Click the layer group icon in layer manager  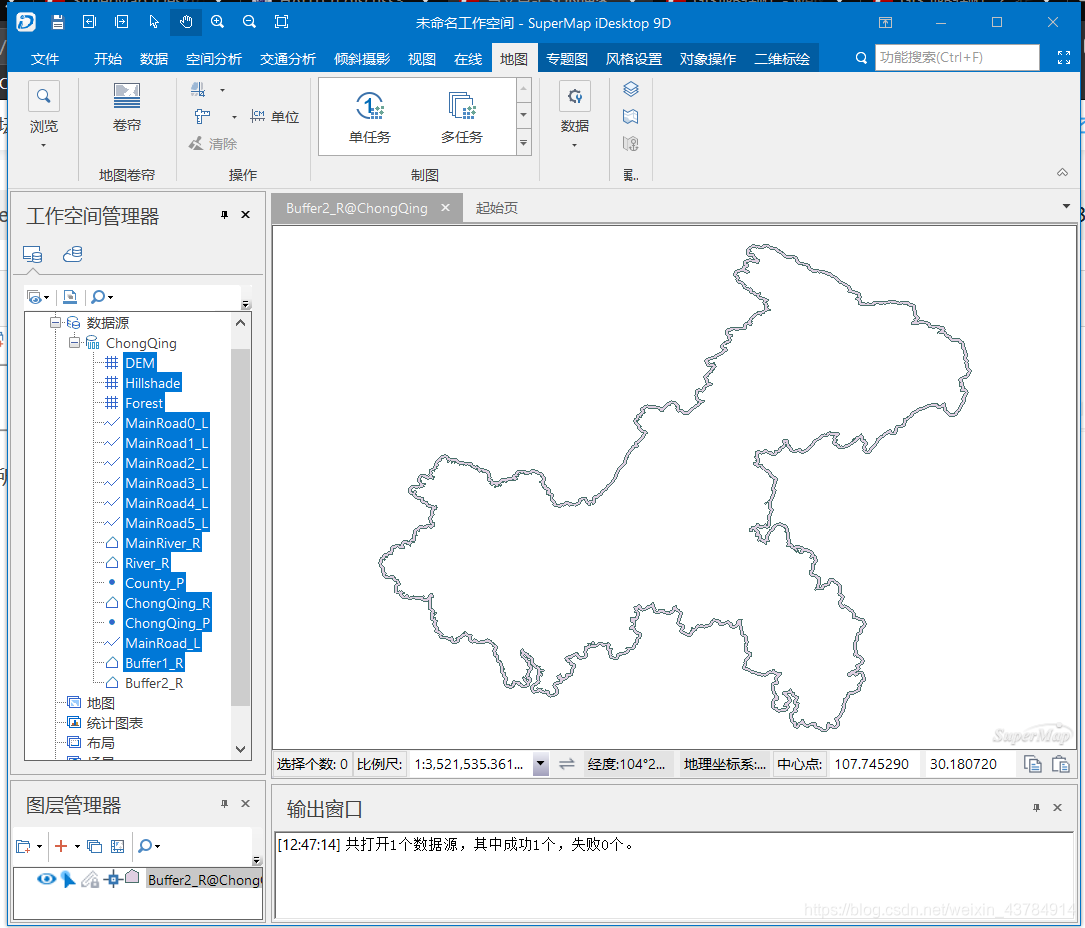pos(95,846)
